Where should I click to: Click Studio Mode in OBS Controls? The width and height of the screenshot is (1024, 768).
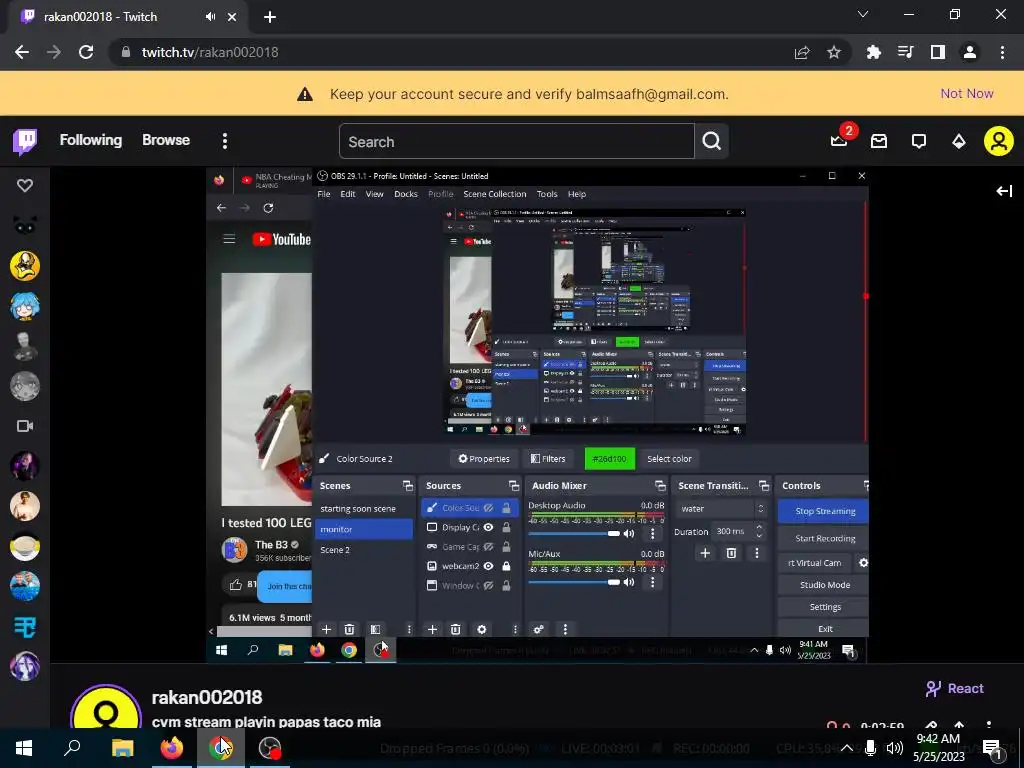point(824,584)
